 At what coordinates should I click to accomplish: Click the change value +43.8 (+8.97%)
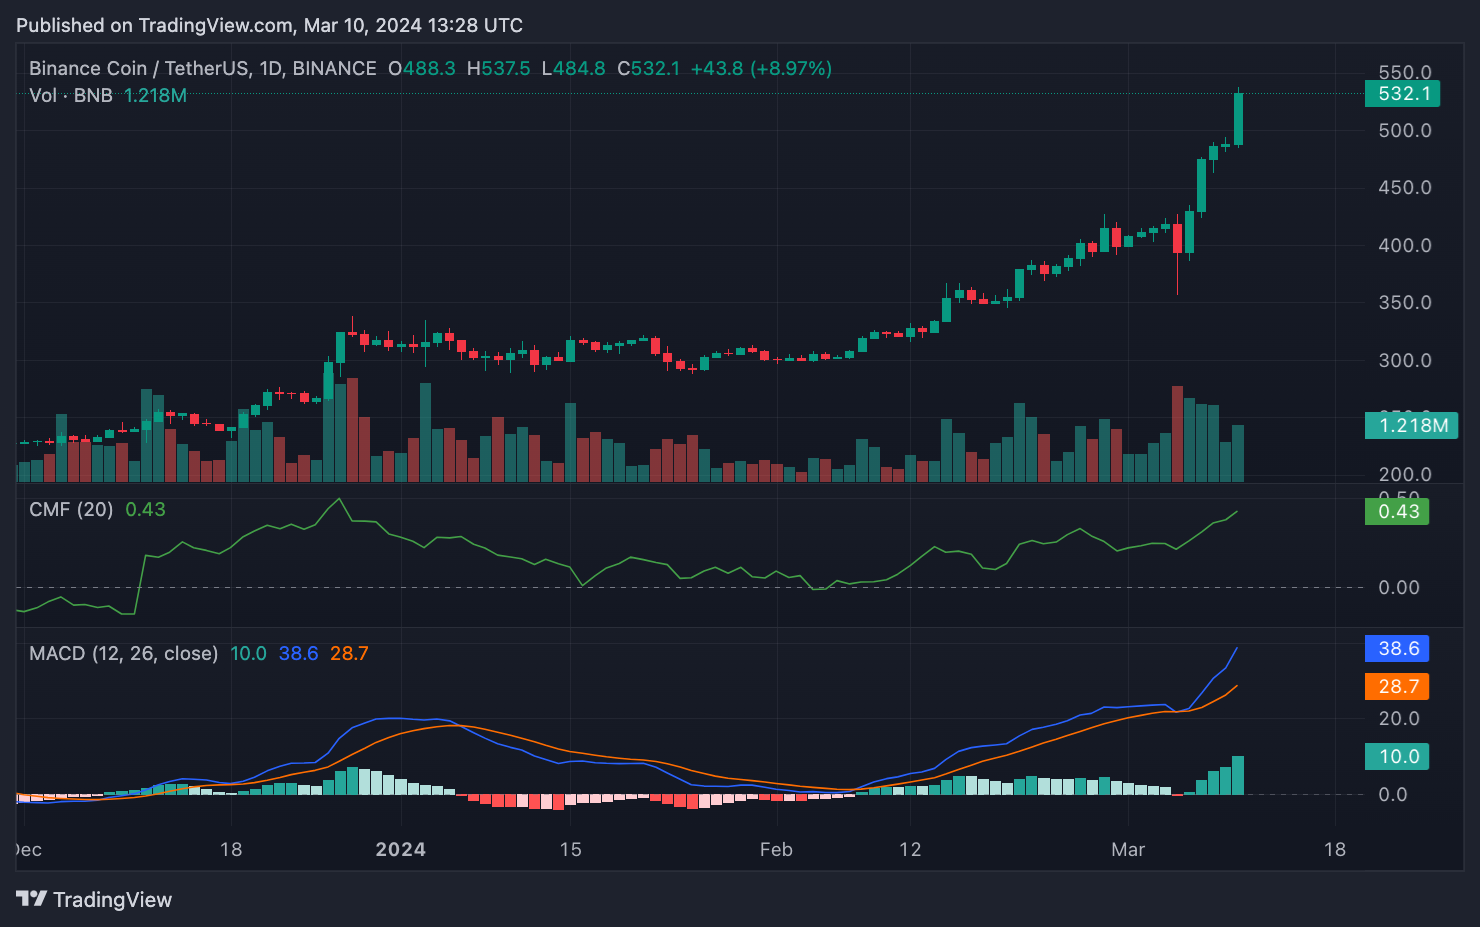point(761,68)
